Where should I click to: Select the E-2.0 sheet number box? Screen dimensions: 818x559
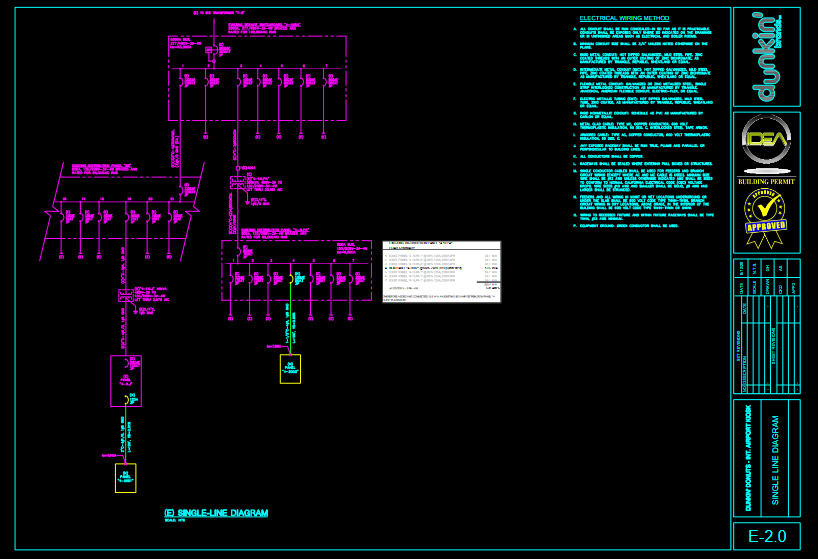point(766,537)
